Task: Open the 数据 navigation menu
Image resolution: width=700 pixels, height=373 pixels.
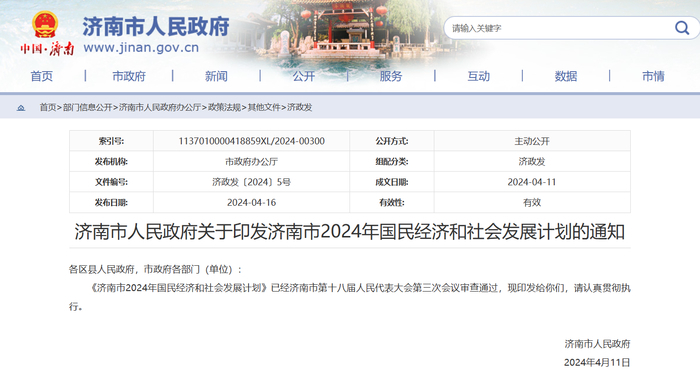Action: (x=566, y=76)
